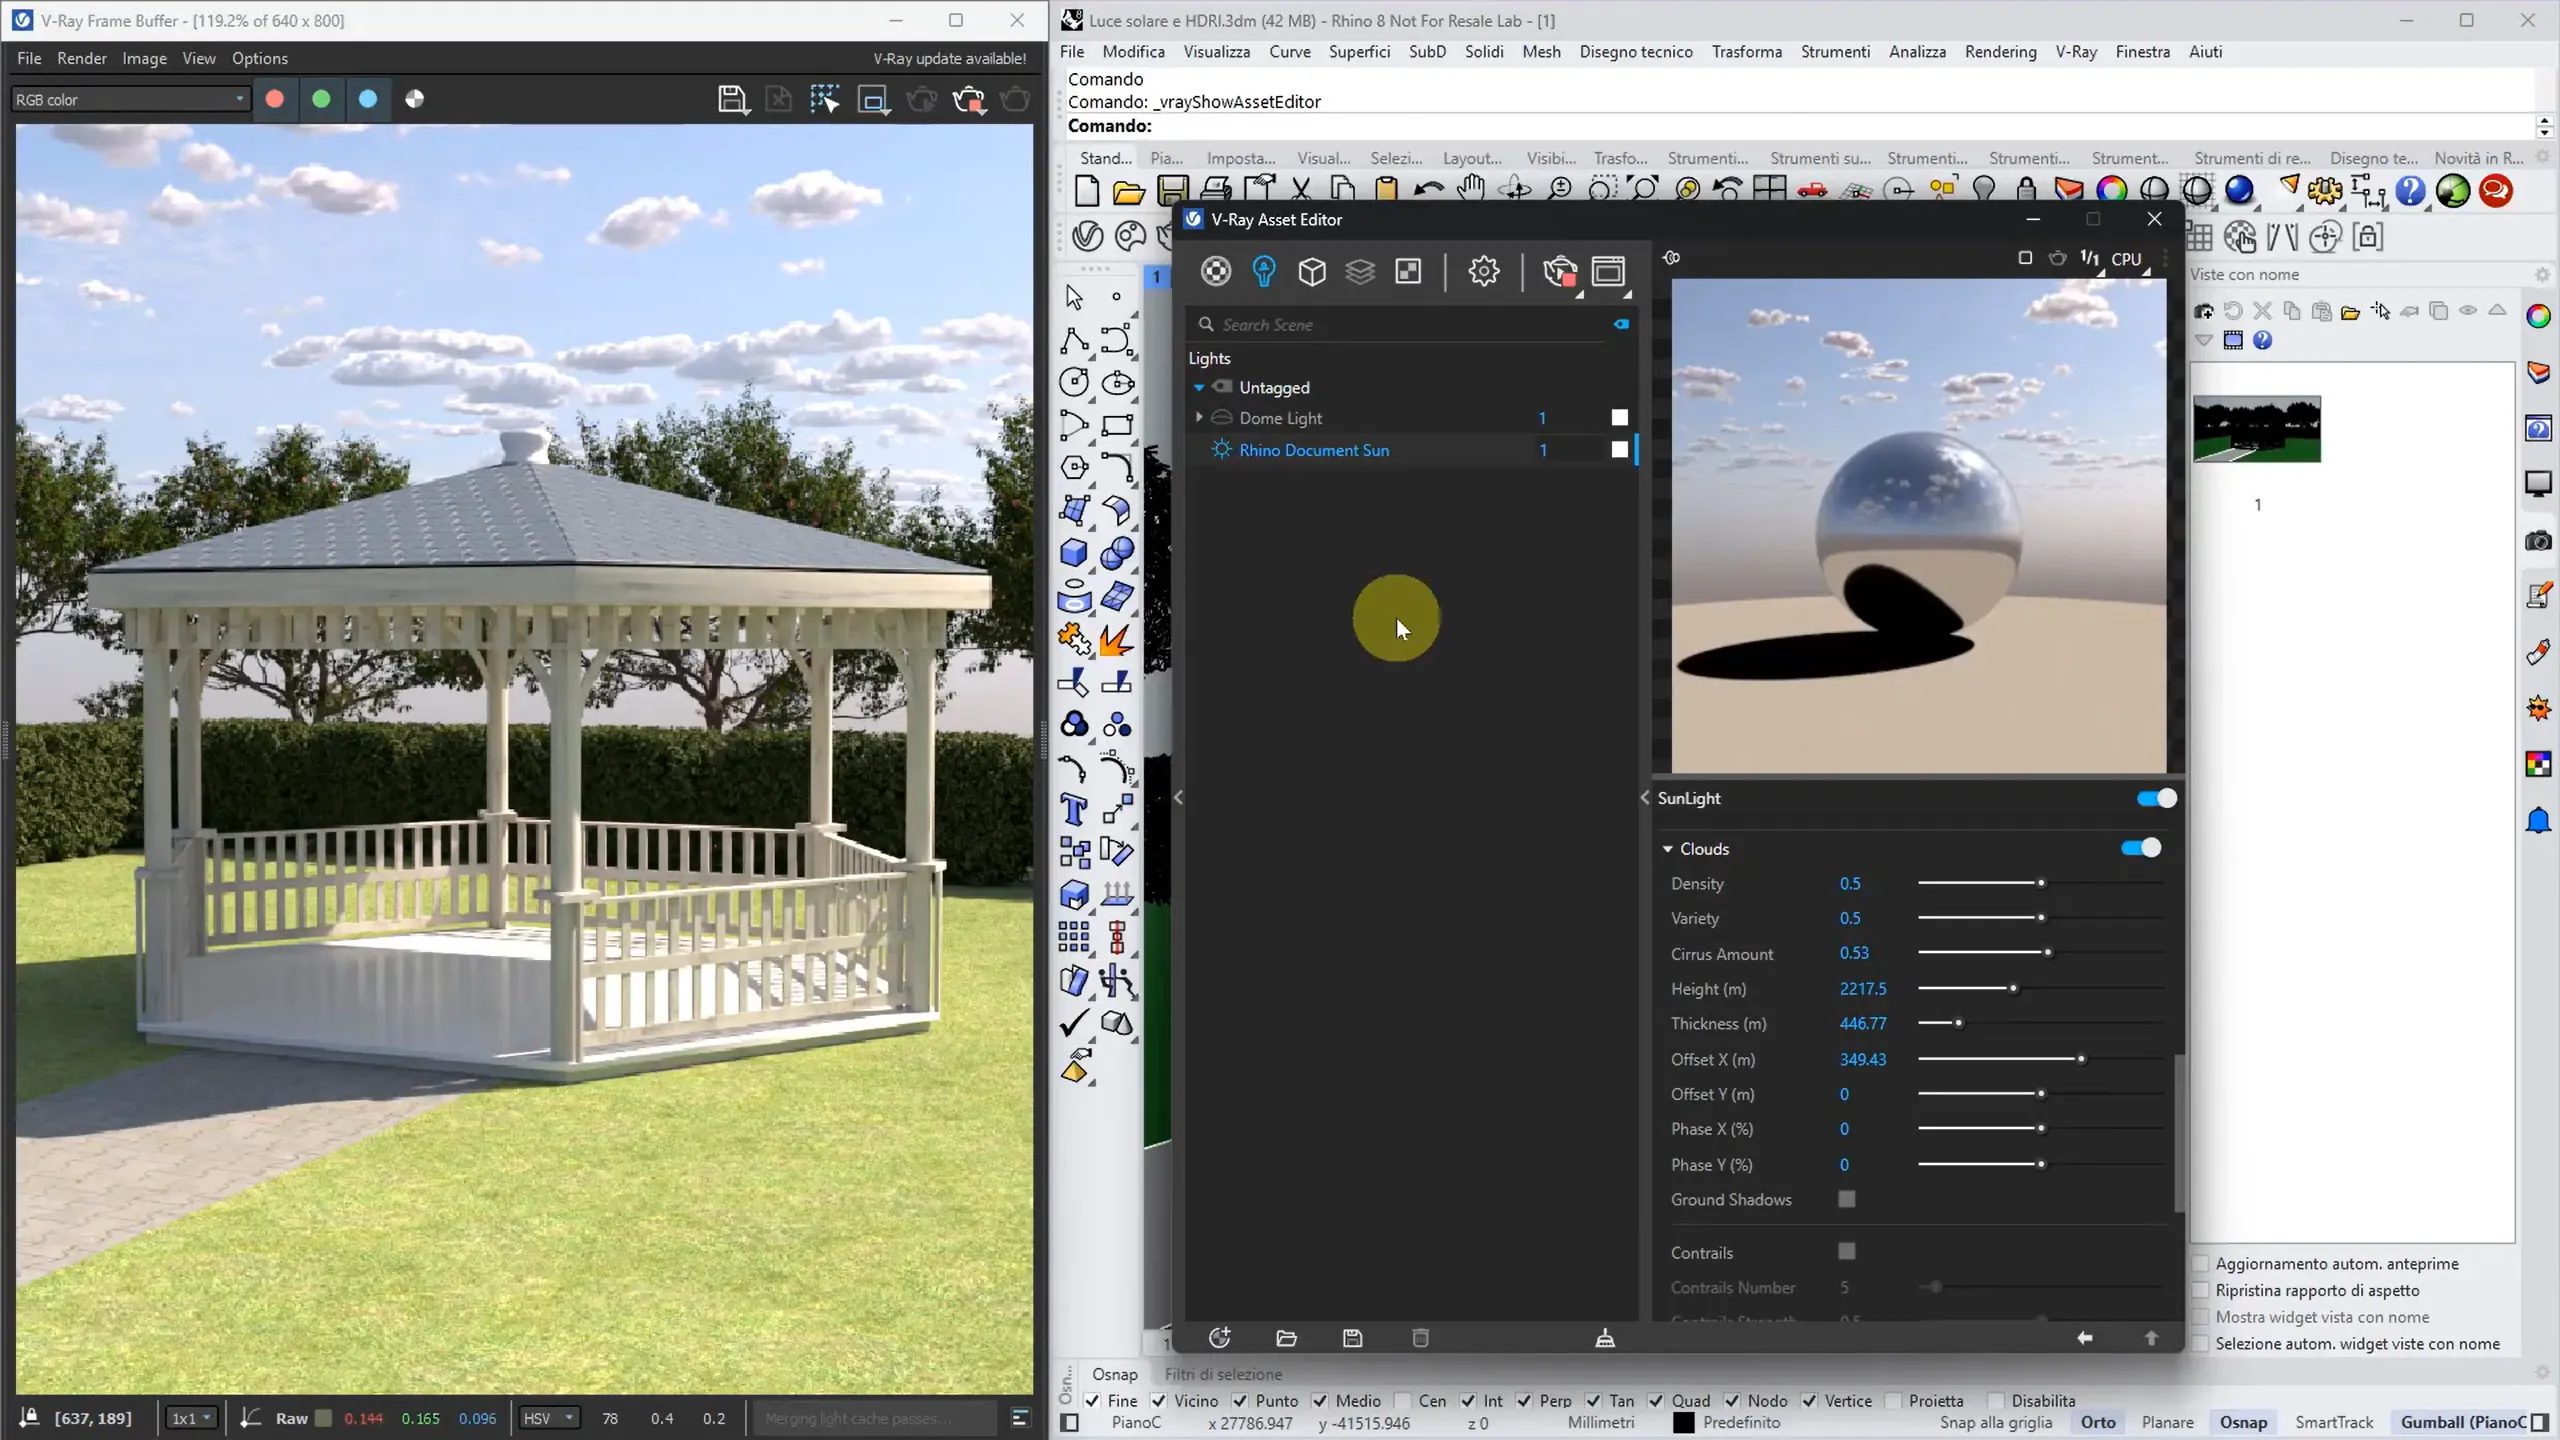Open the Geometry cube tab in Asset Editor

click(x=1312, y=271)
